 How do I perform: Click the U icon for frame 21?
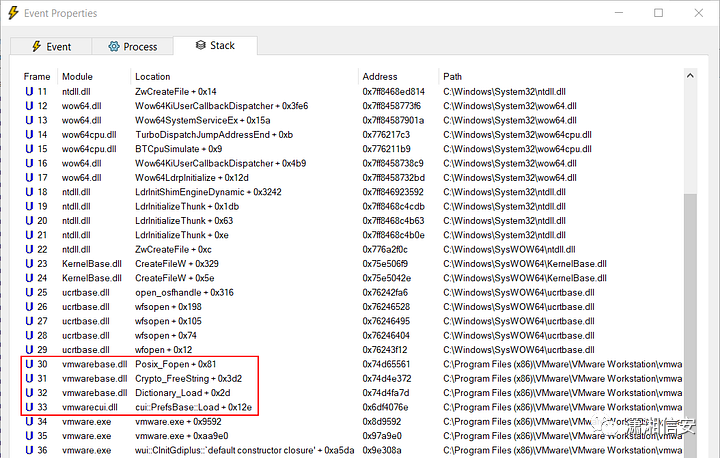29,235
